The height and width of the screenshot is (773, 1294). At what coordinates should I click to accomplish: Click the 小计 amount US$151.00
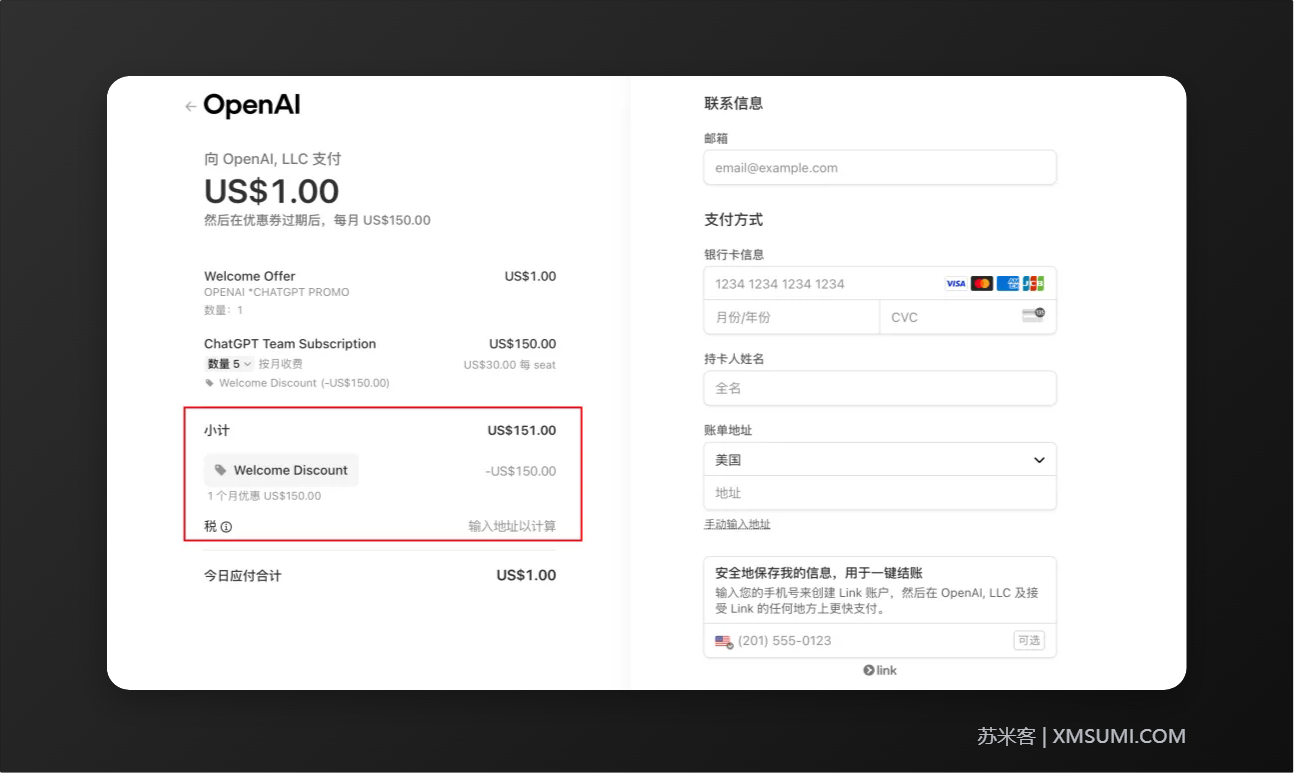[522, 430]
